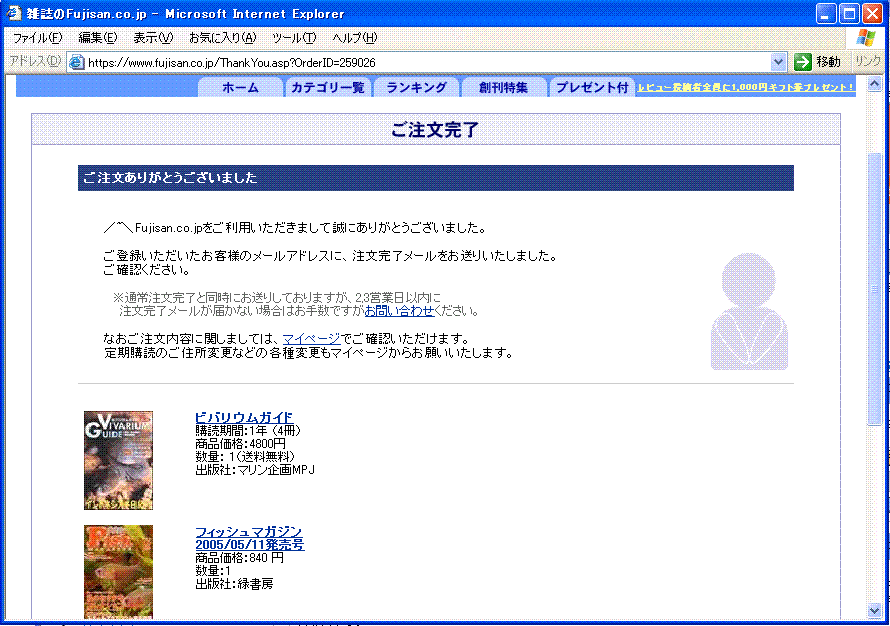890x626 pixels.
Task: Click the vertical scrollbar thumb
Action: pyautogui.click(x=874, y=288)
